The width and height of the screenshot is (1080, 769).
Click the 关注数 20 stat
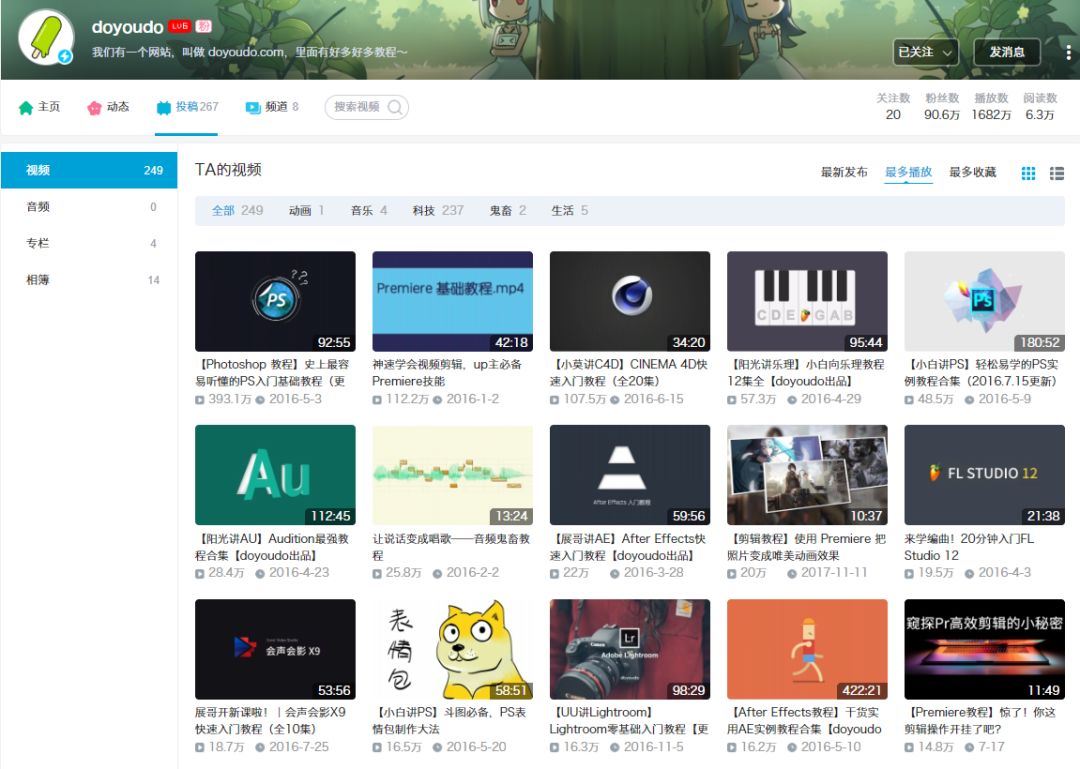pos(893,107)
